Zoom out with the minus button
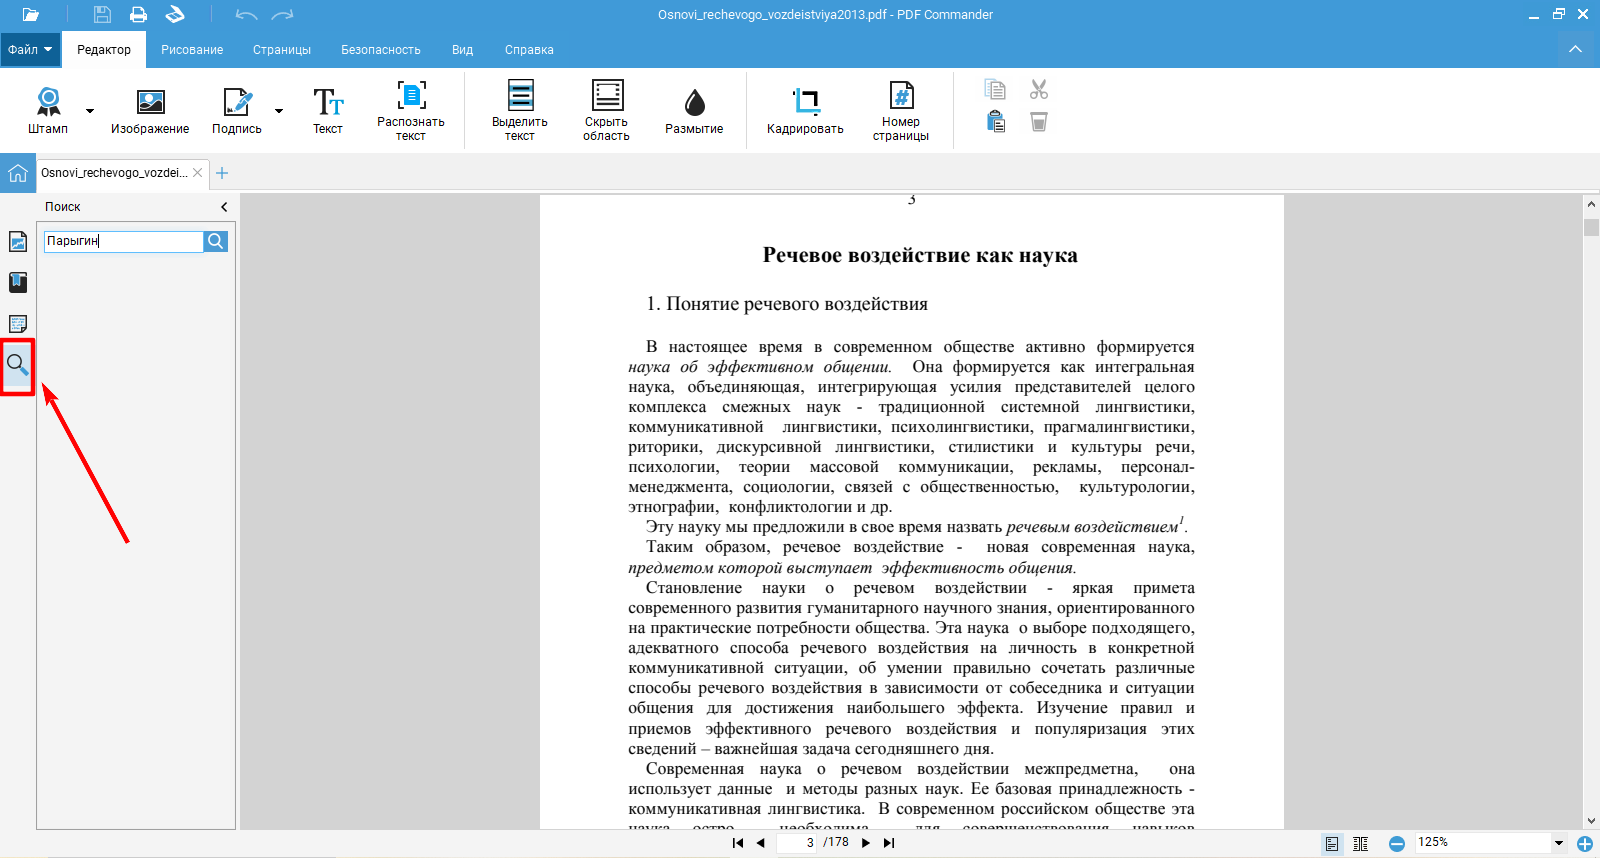This screenshot has width=1600, height=858. (x=1397, y=844)
